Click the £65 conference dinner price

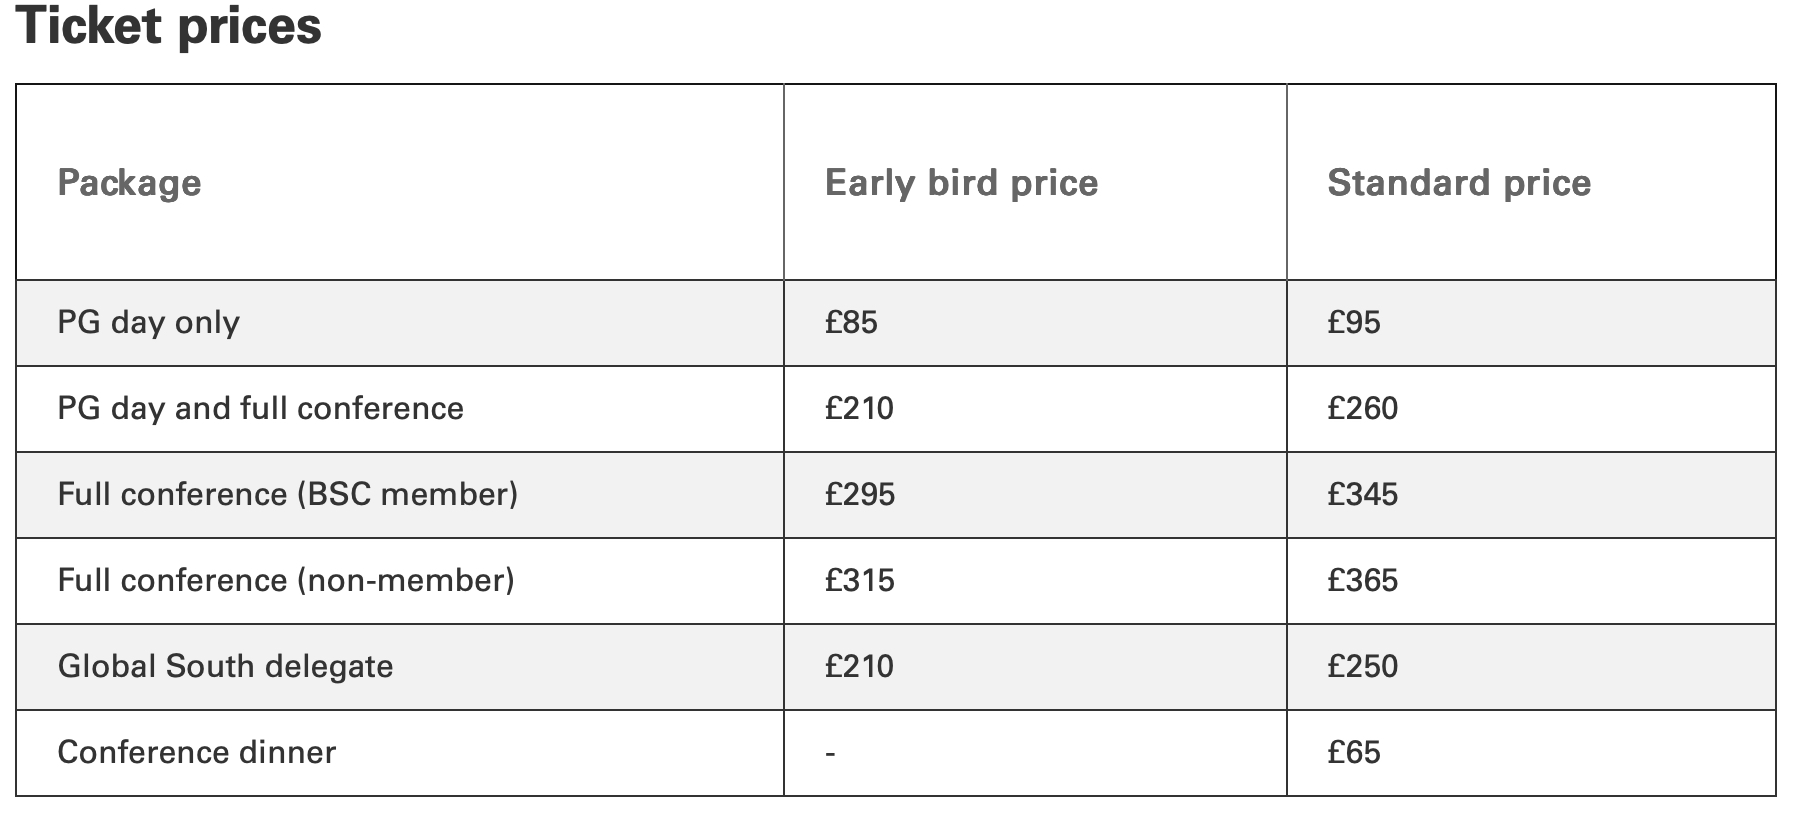pos(1353,753)
